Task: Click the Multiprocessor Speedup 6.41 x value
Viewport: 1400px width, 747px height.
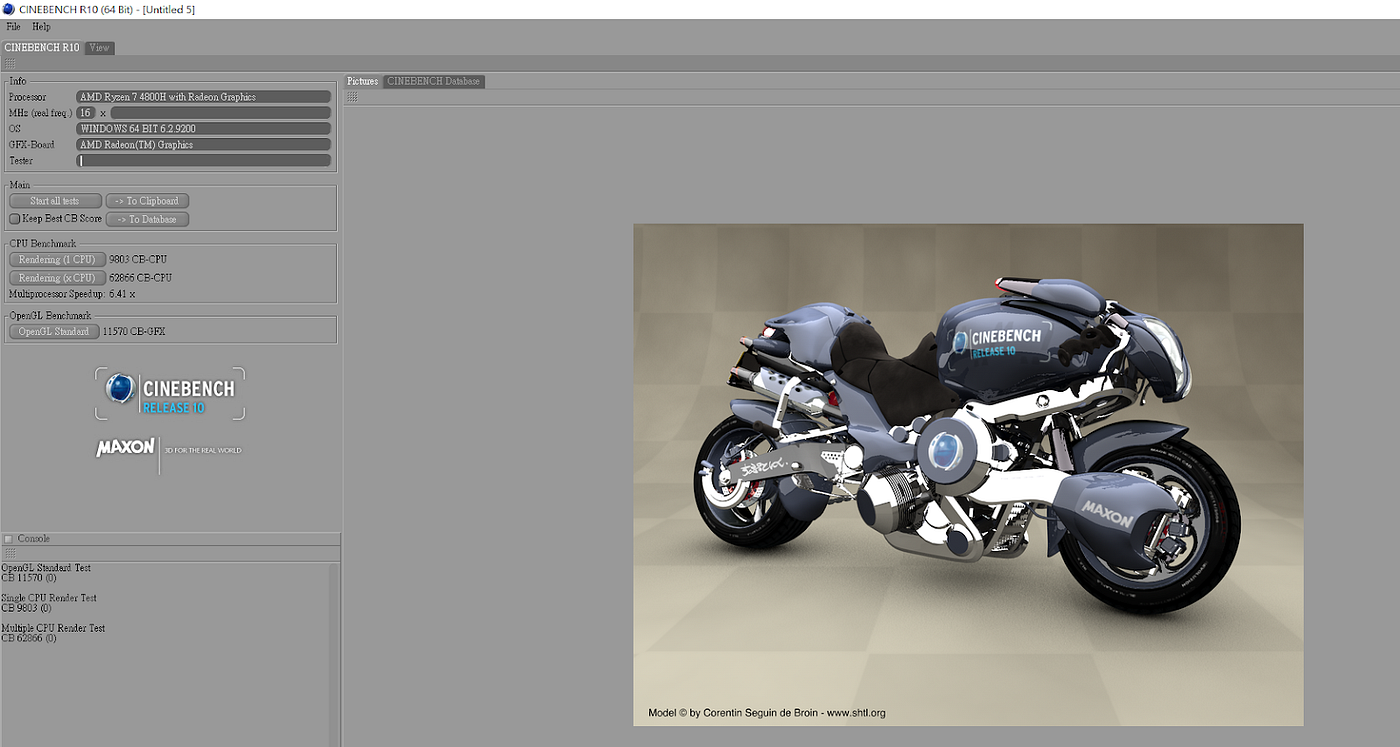Action: (x=122, y=294)
